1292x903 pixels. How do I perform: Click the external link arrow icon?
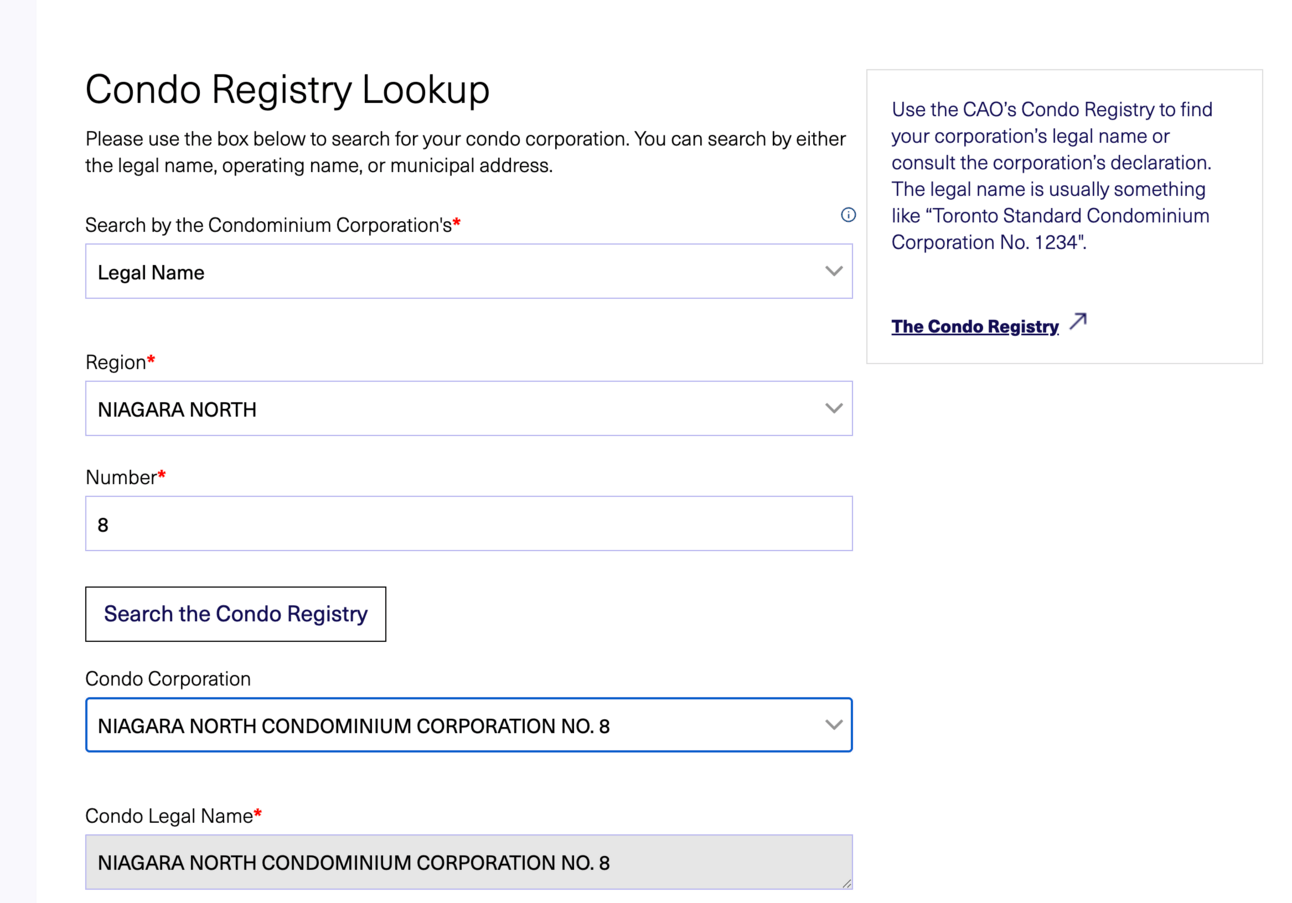[x=1077, y=322]
